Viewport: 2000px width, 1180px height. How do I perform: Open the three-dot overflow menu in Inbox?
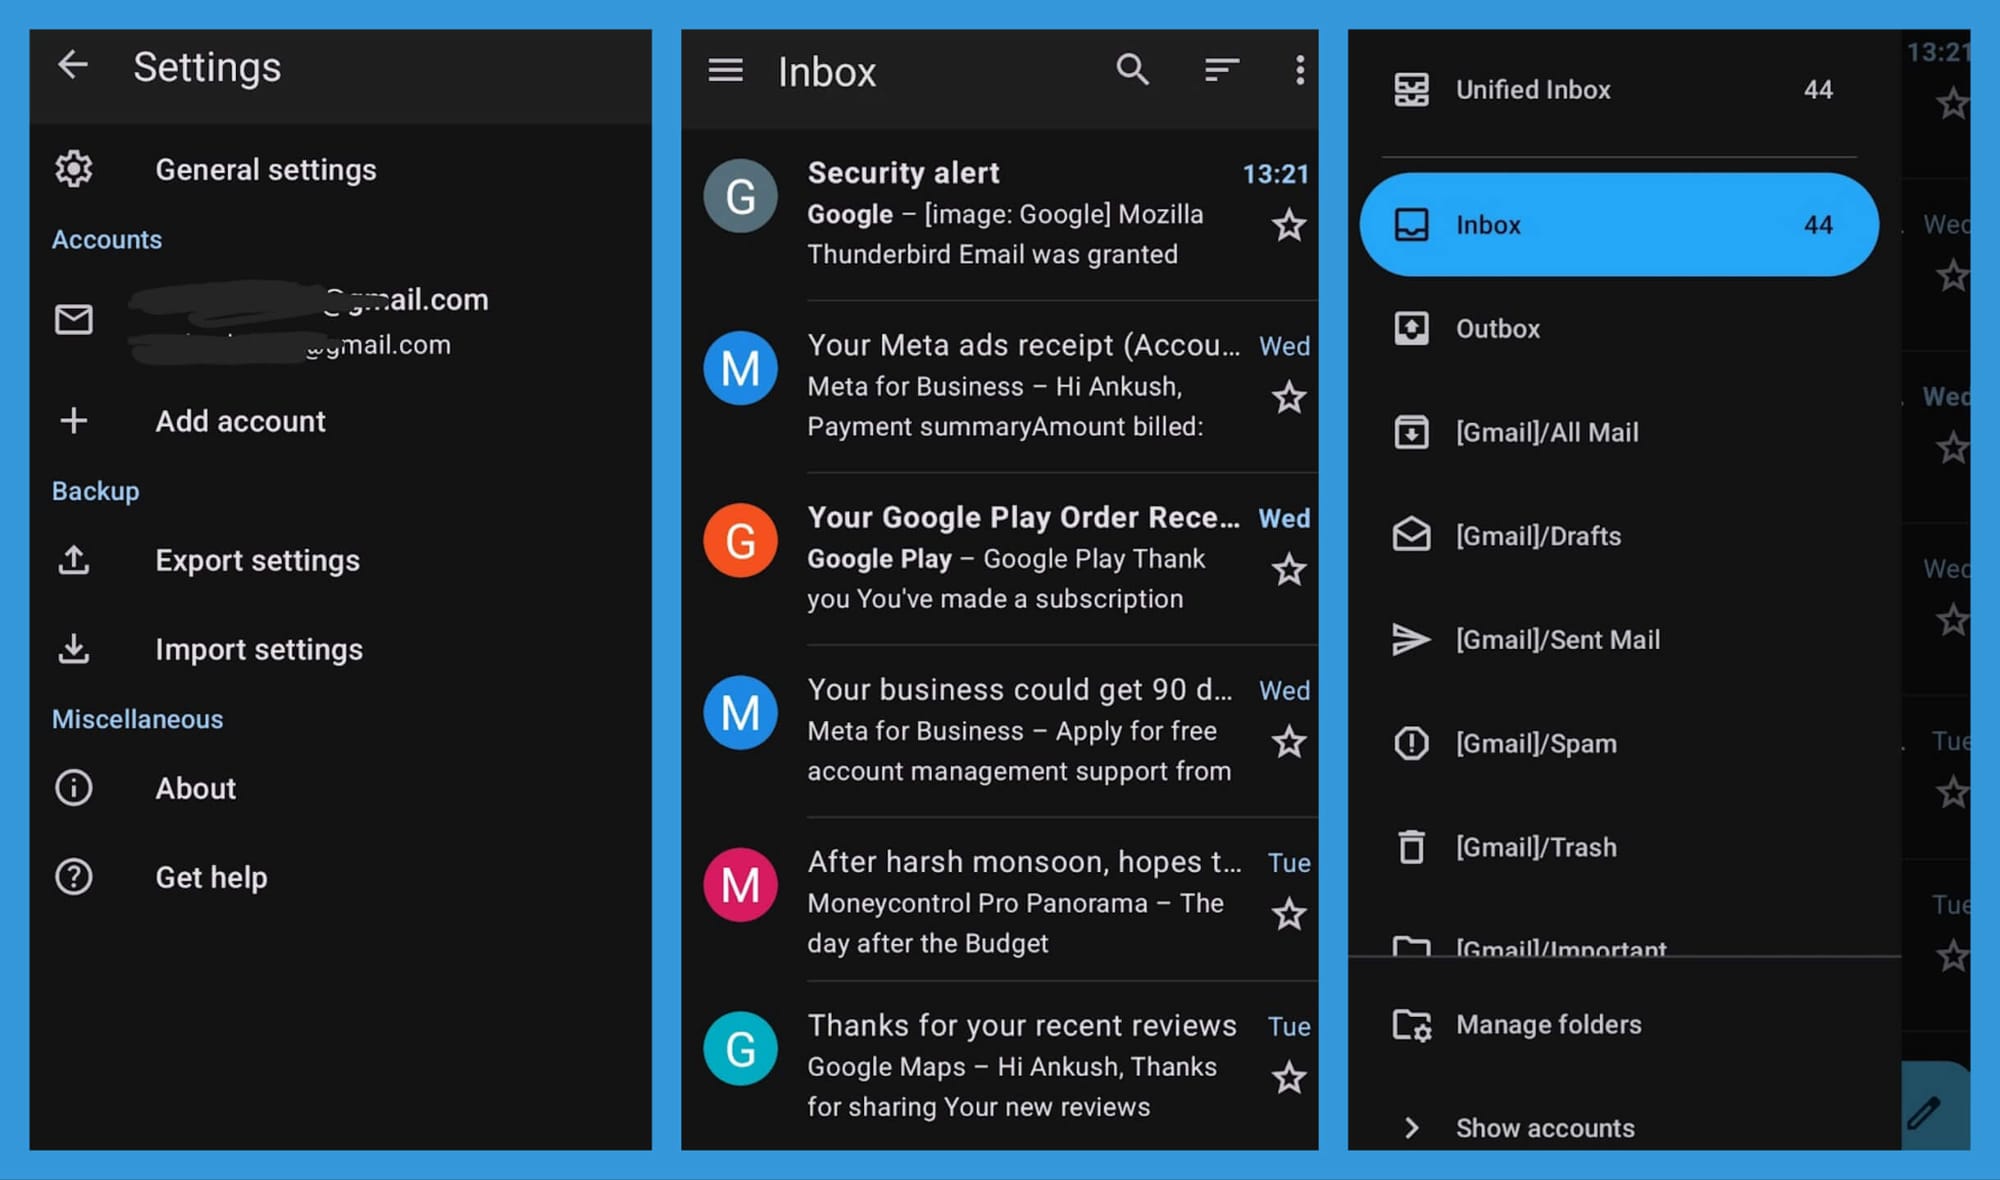tap(1299, 70)
